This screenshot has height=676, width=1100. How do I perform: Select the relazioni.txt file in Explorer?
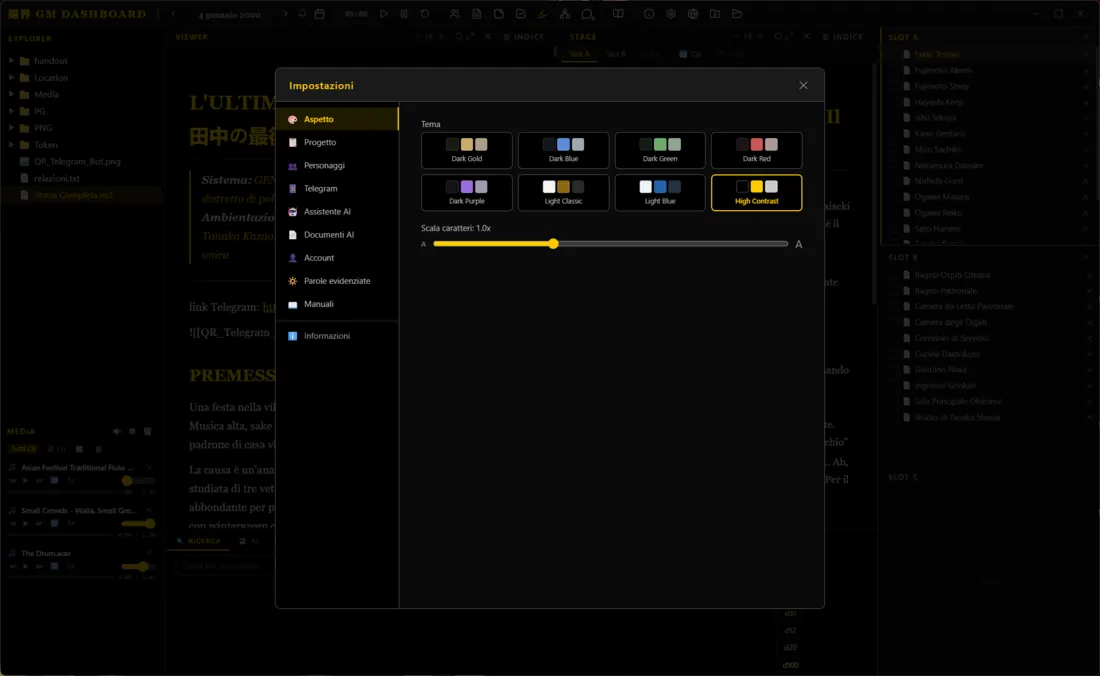57,178
